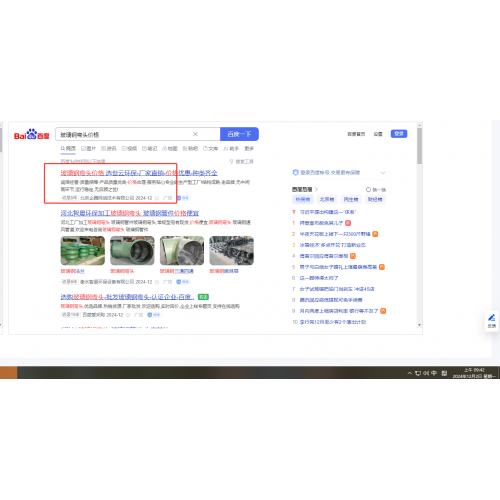Open hot search item ranked 1

tap(321, 223)
